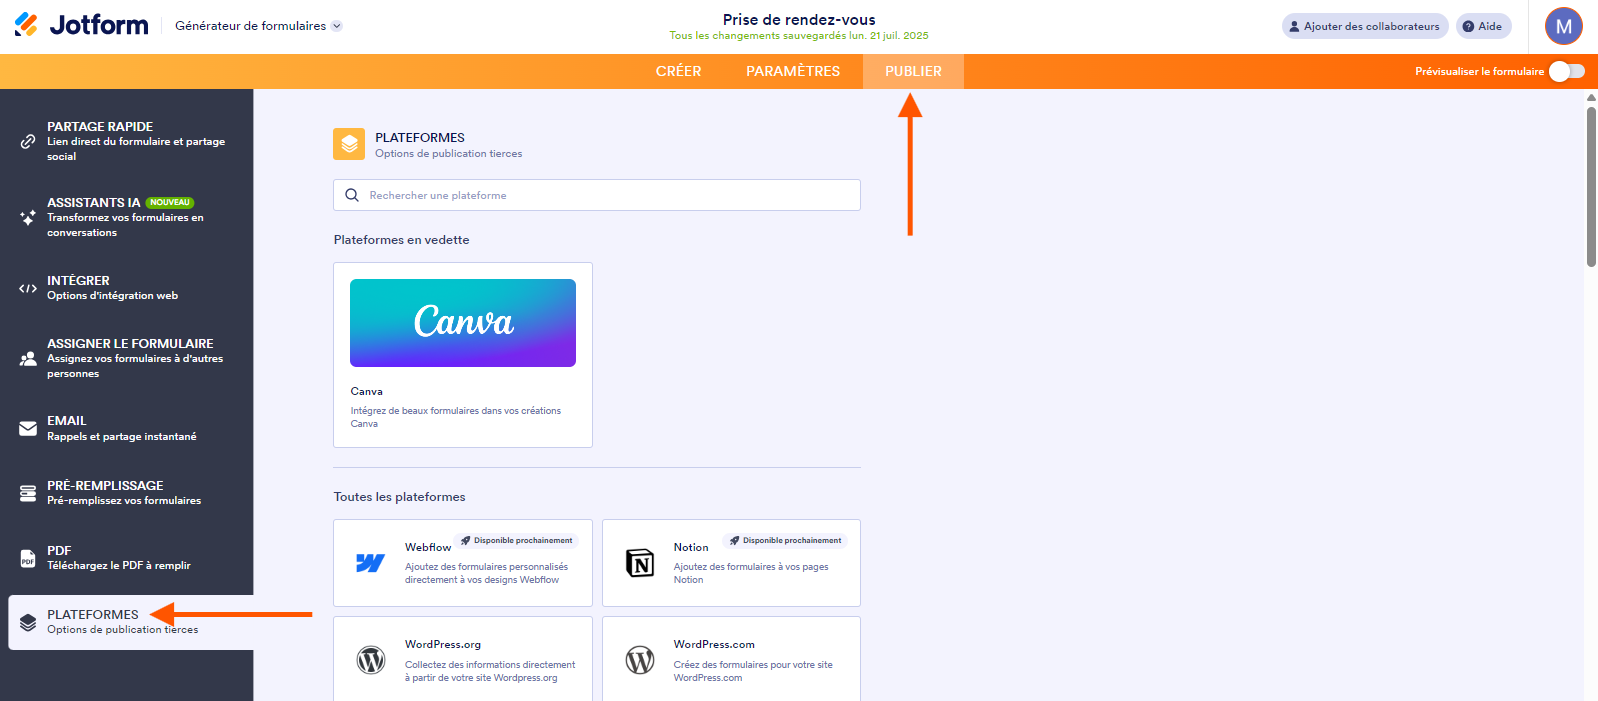Open PDF sidebar item
This screenshot has height=701, width=1598.
[x=127, y=558]
